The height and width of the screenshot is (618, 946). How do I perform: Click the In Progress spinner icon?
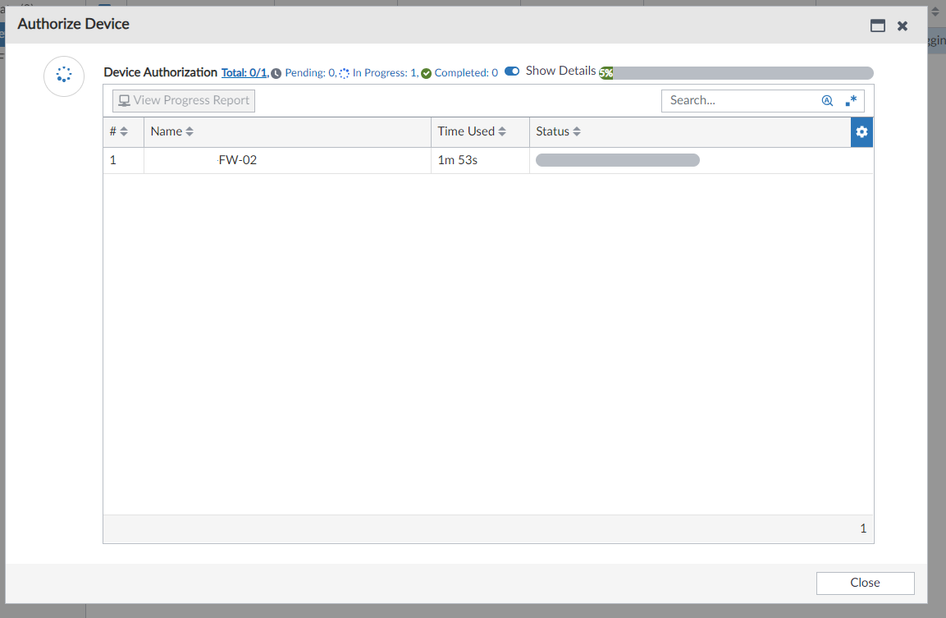pyautogui.click(x=344, y=74)
